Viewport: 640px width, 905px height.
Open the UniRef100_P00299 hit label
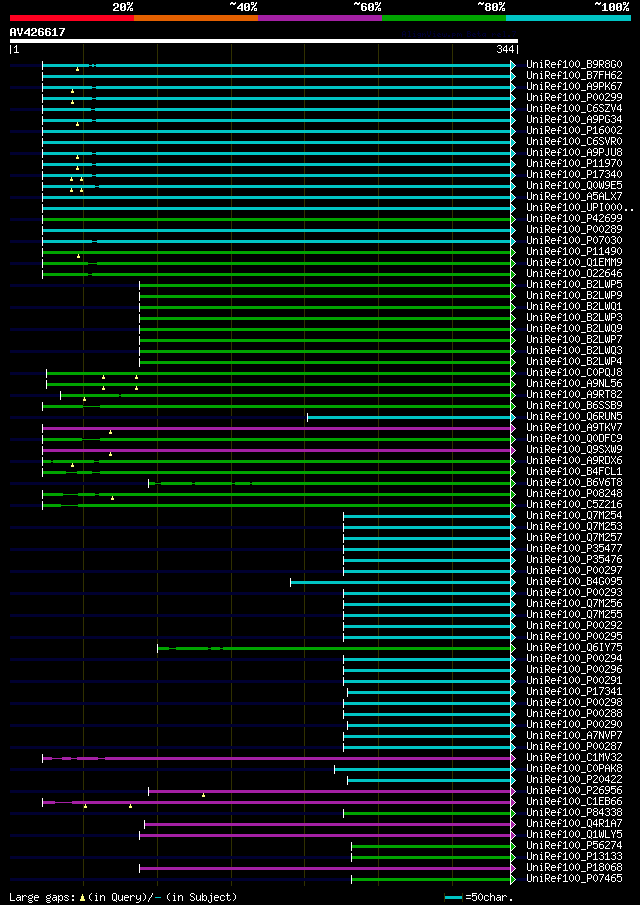[x=574, y=97]
